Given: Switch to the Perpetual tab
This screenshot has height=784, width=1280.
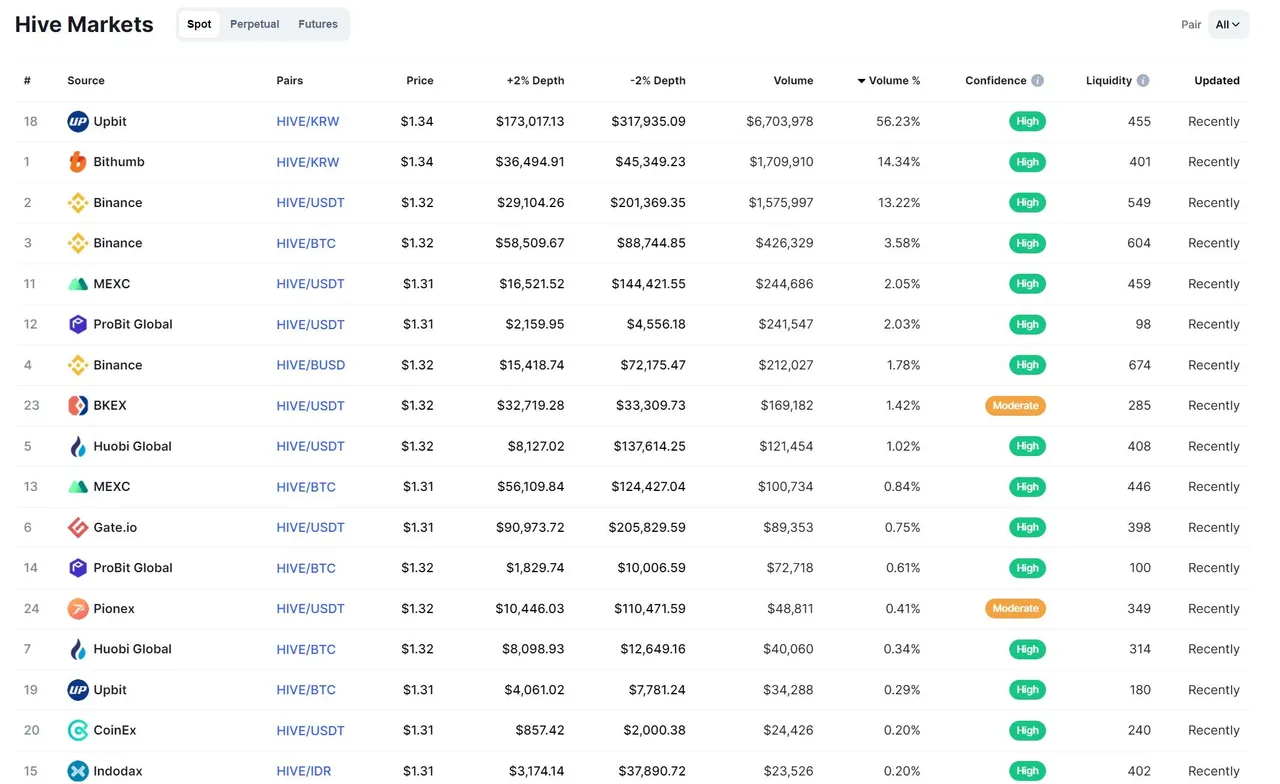Looking at the screenshot, I should point(254,24).
